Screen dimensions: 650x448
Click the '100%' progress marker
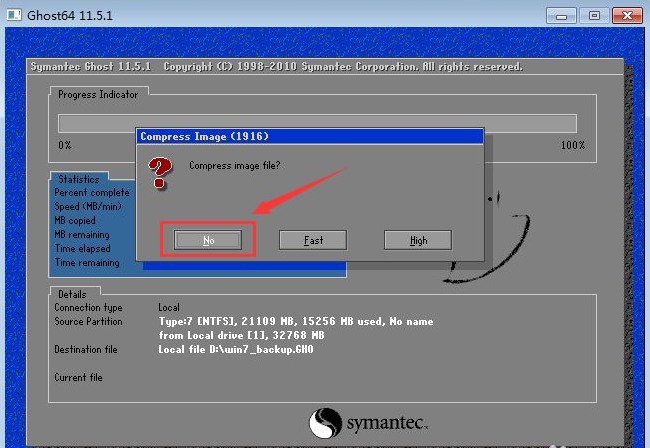[573, 145]
